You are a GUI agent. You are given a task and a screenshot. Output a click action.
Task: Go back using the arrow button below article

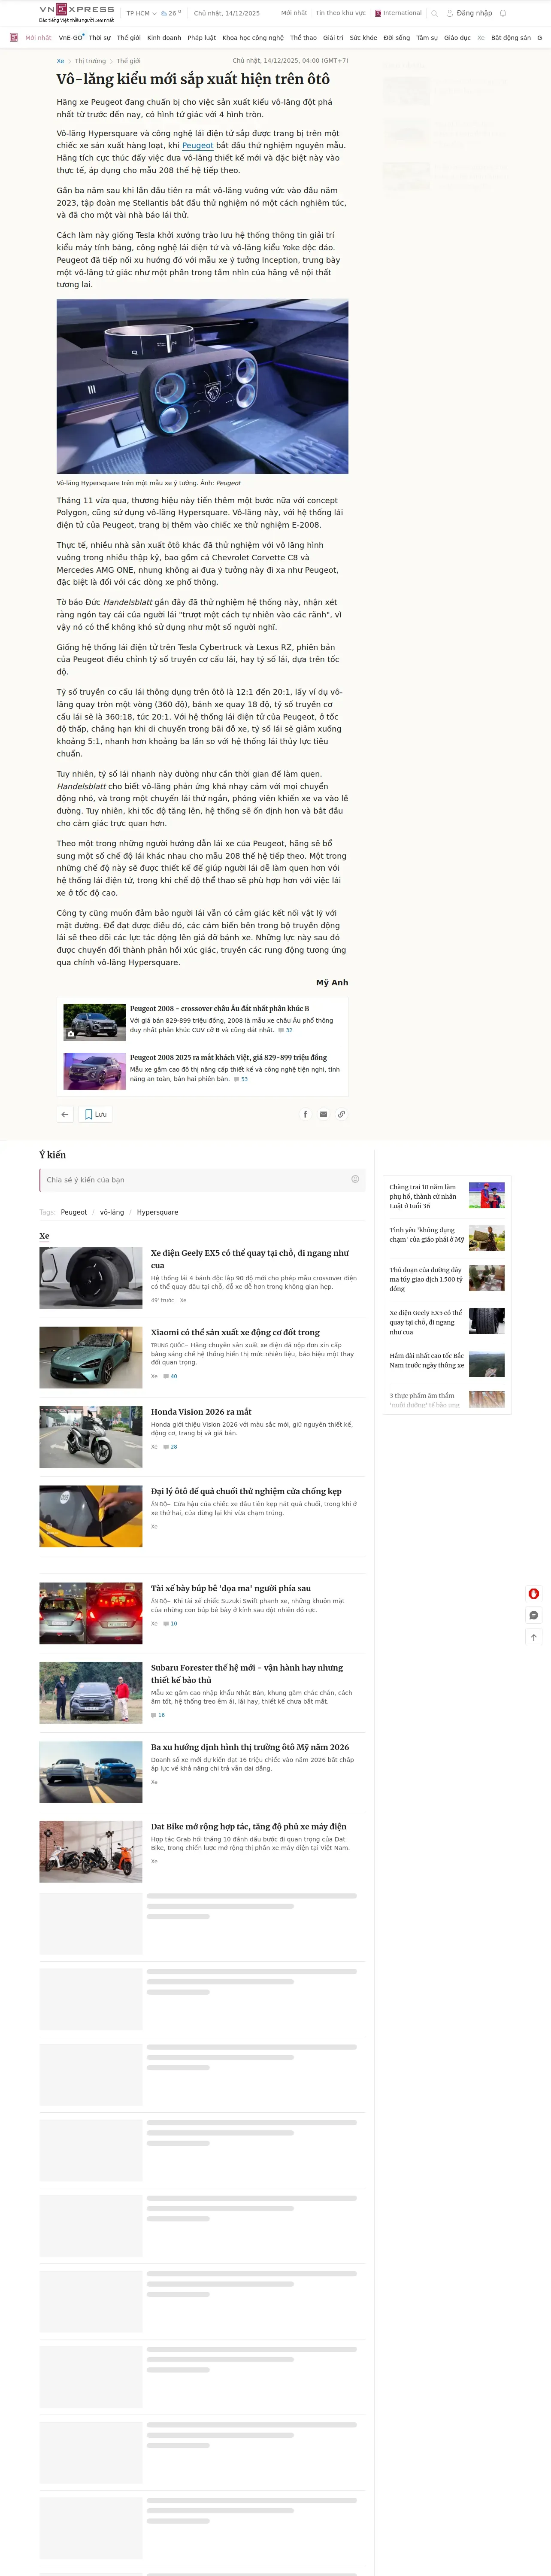click(x=65, y=1114)
